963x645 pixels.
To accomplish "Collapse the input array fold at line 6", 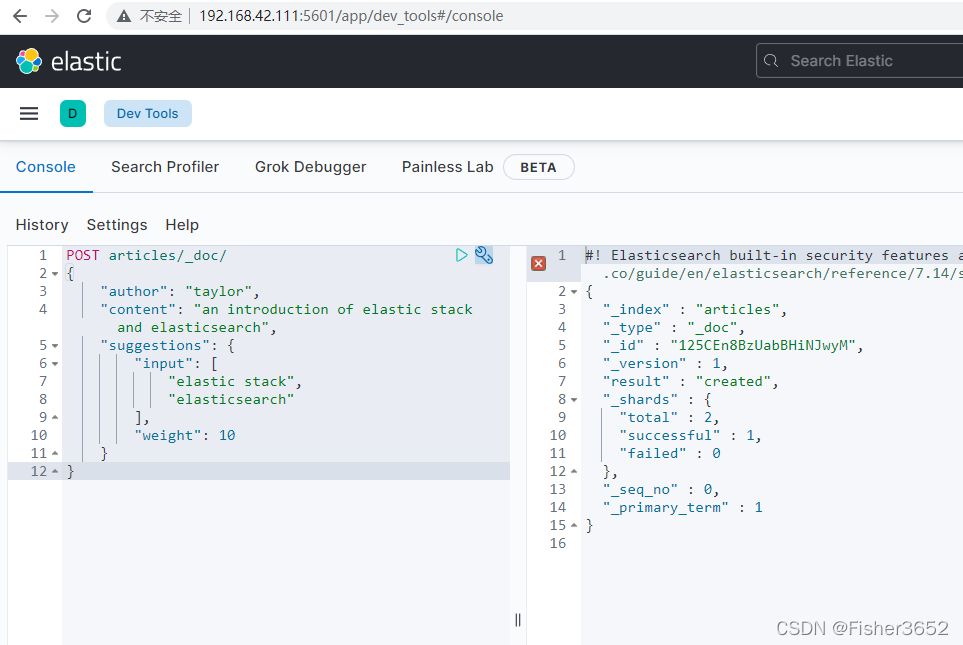I will pyautogui.click(x=55, y=364).
